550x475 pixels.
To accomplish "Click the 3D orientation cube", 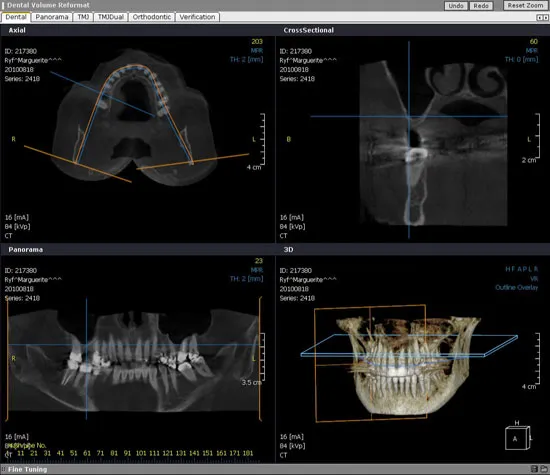I will [518, 437].
